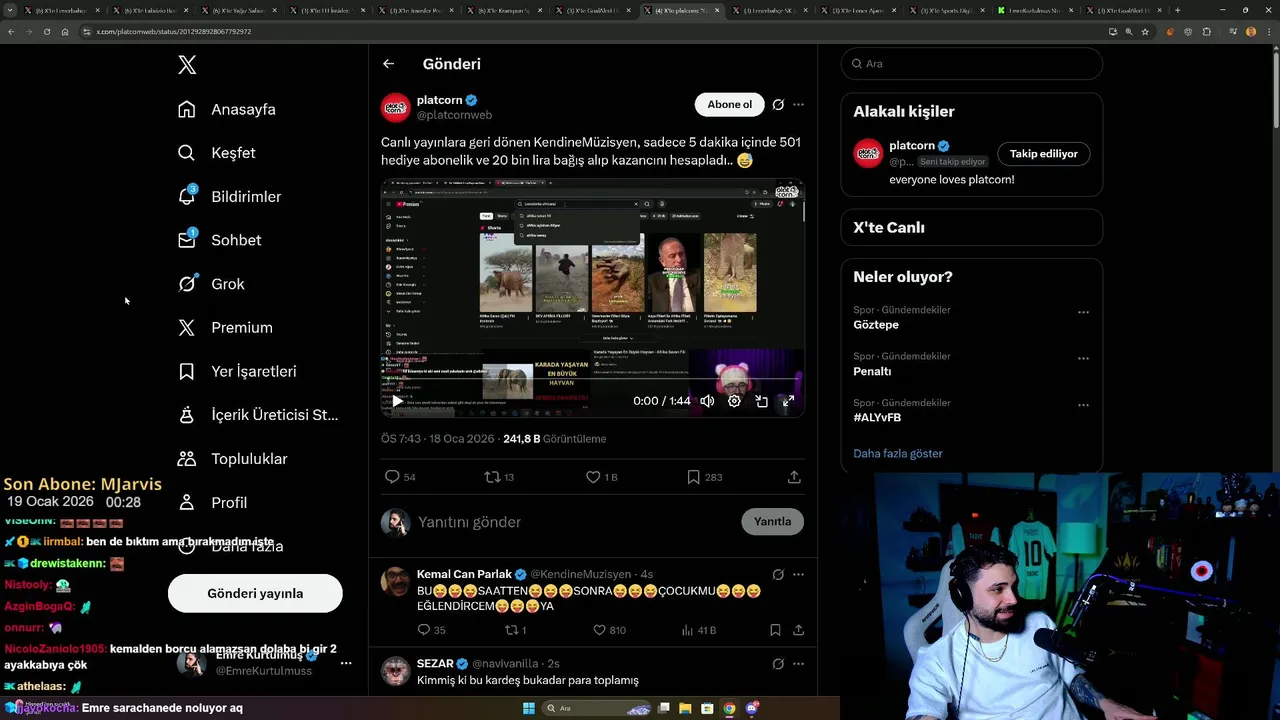Expand video to fullscreen
The width and height of the screenshot is (1280, 720).
[x=788, y=401]
